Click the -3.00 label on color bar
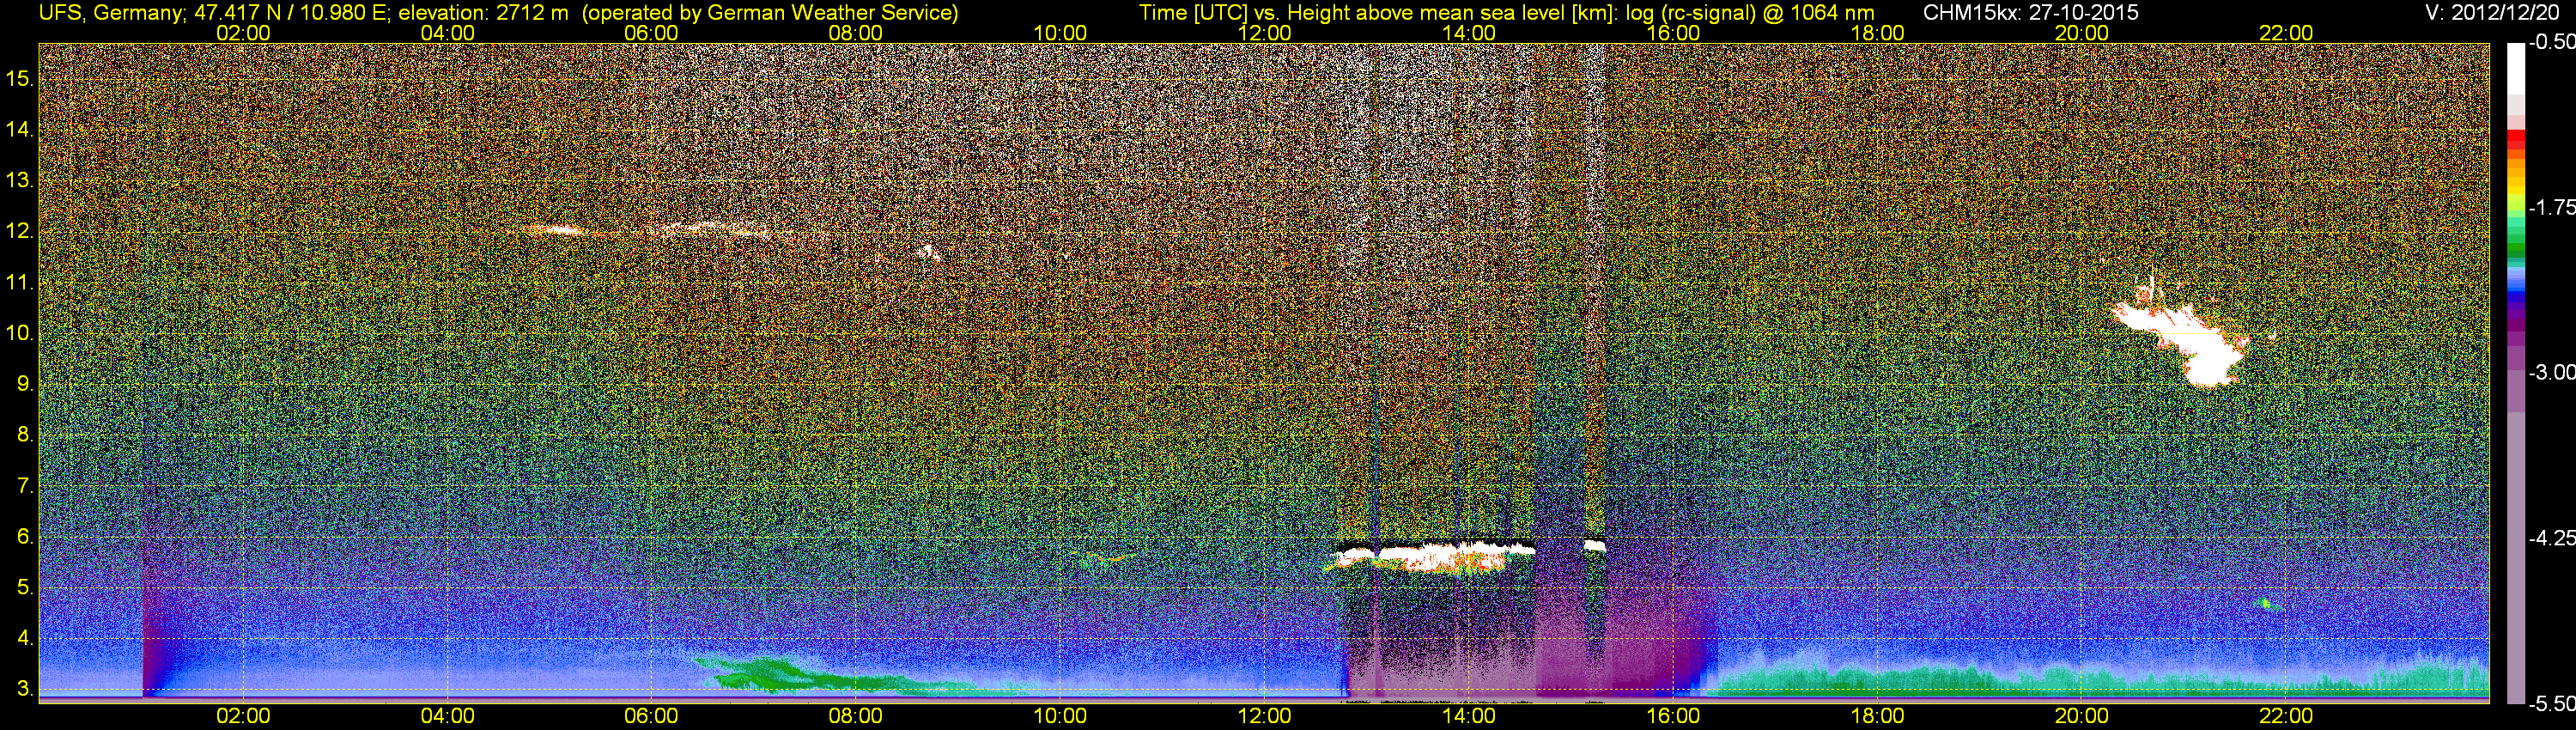Screen dimensions: 2576x730 click(x=2551, y=373)
